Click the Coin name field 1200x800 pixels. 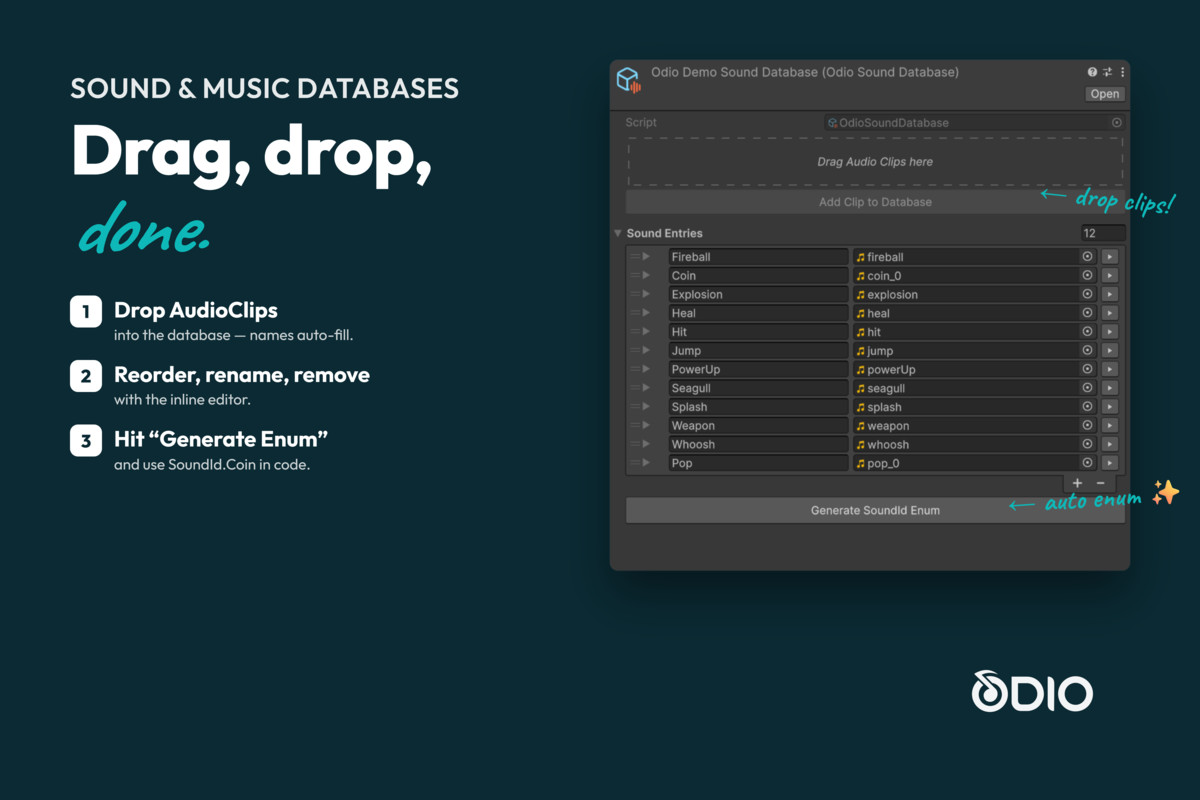[x=758, y=276]
